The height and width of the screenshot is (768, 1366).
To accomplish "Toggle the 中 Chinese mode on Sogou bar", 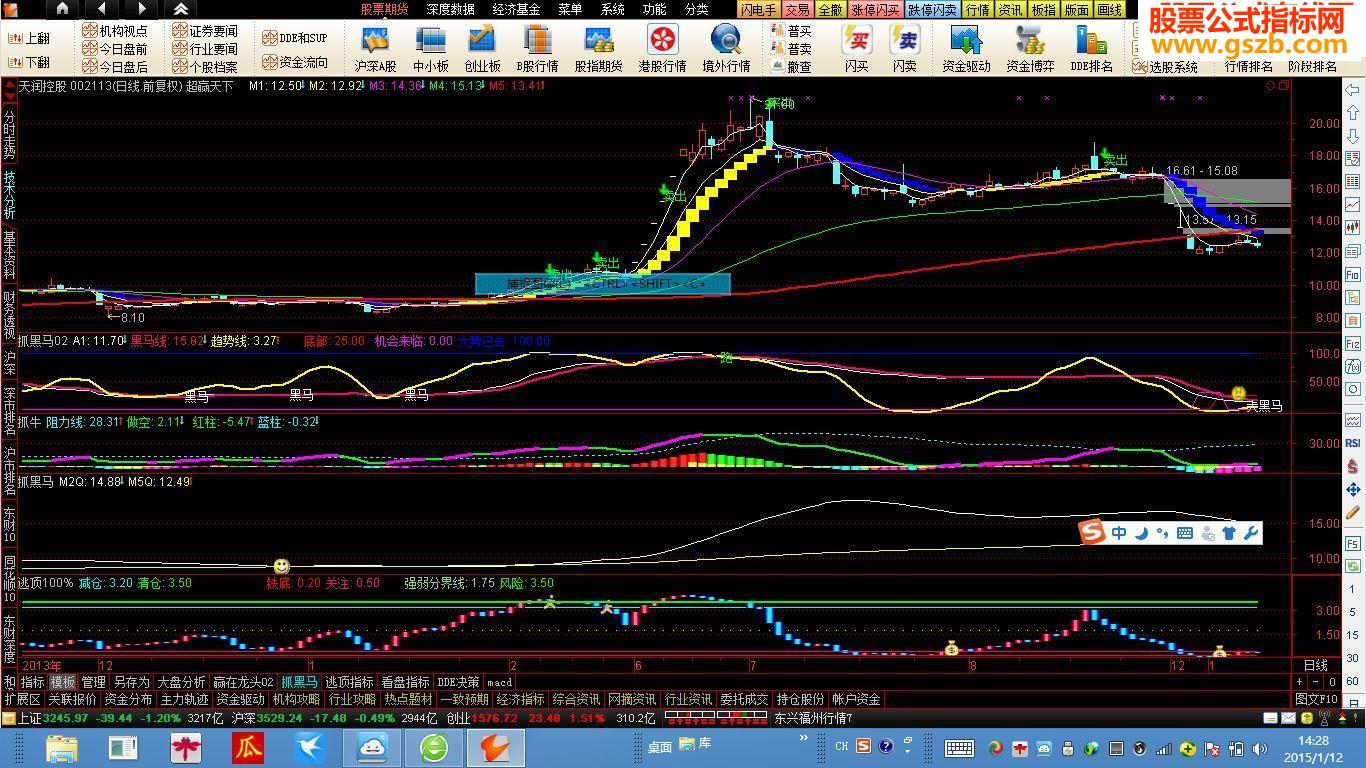I will pyautogui.click(x=1119, y=533).
